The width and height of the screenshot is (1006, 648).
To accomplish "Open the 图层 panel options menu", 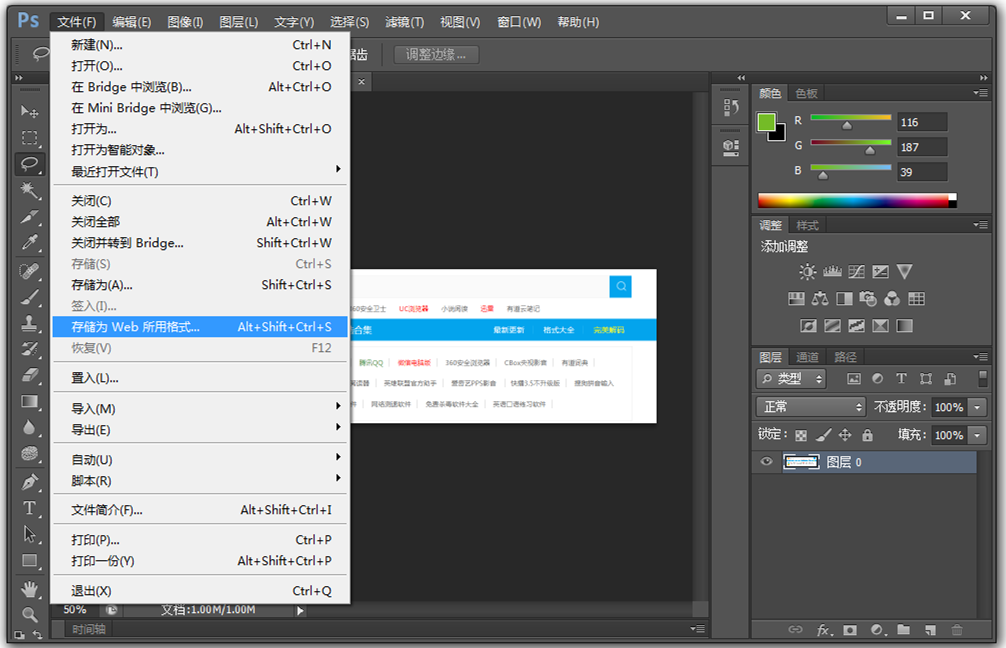I will click(x=980, y=356).
